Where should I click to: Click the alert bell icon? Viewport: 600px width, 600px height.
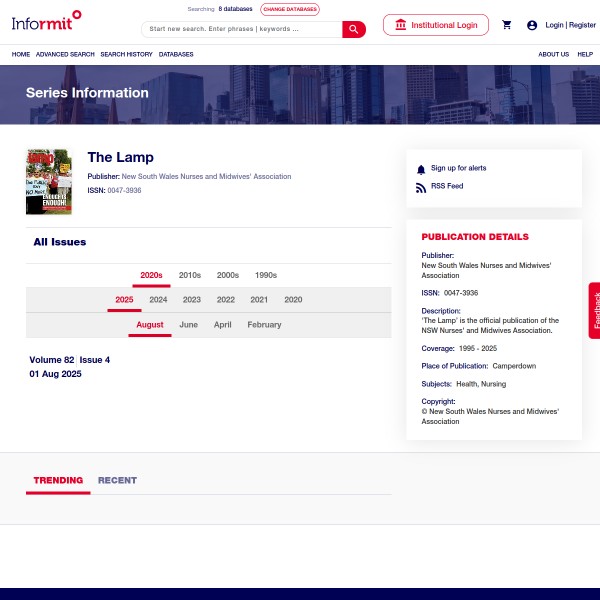421,169
